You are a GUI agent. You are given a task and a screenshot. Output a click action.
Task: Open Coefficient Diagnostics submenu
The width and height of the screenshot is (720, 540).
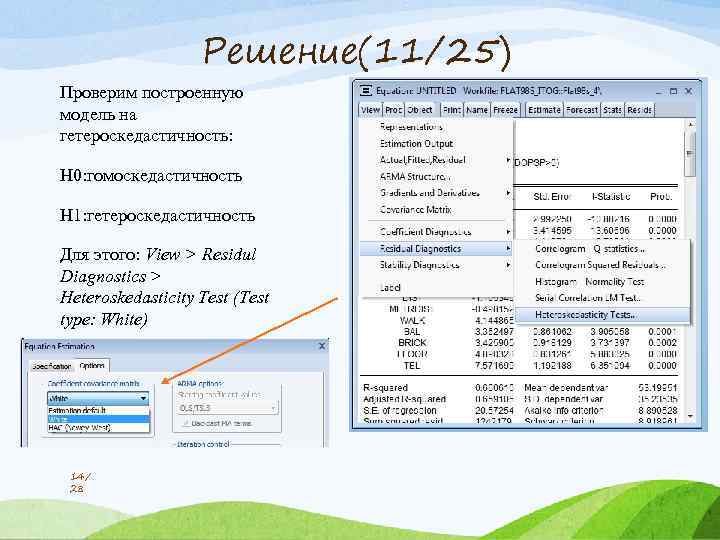coord(436,232)
